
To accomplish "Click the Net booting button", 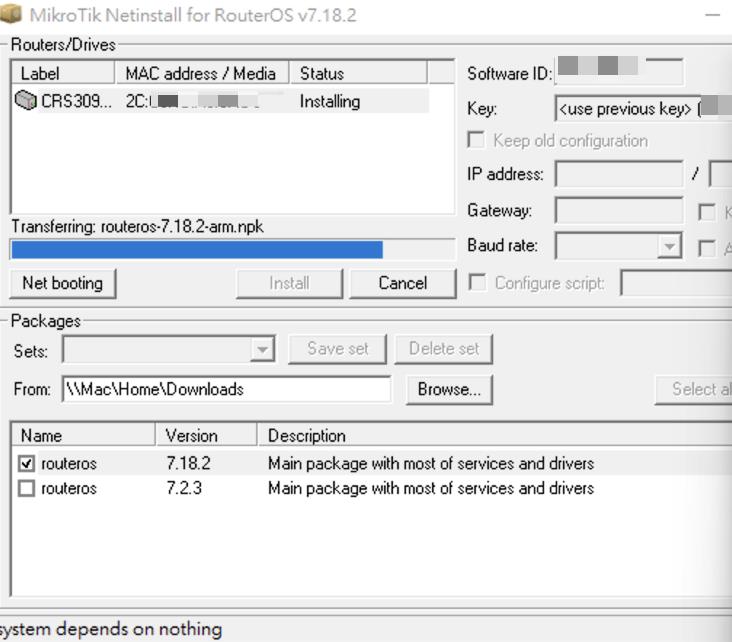I will pyautogui.click(x=62, y=283).
